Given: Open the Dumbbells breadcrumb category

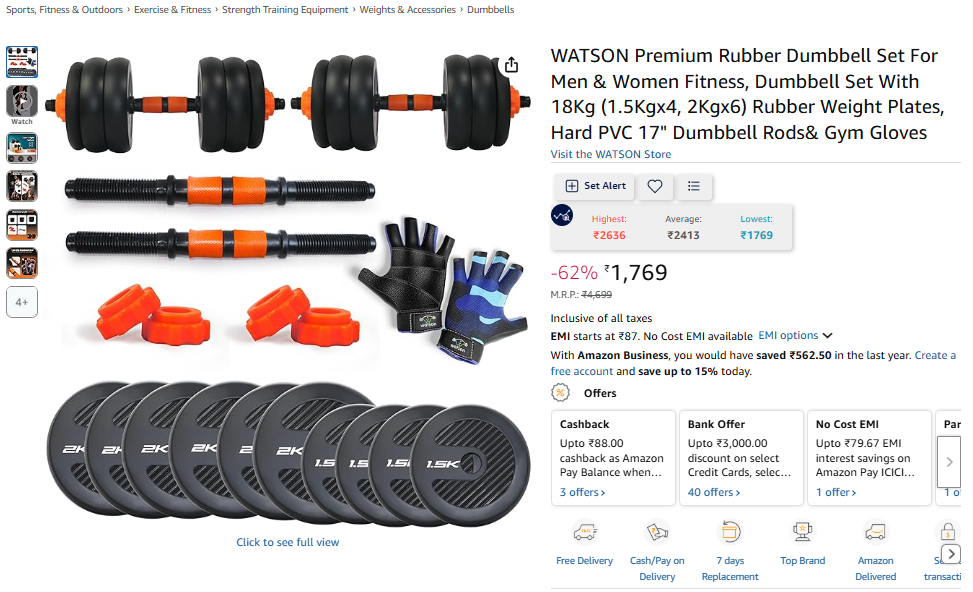Looking at the screenshot, I should pyautogui.click(x=490, y=10).
